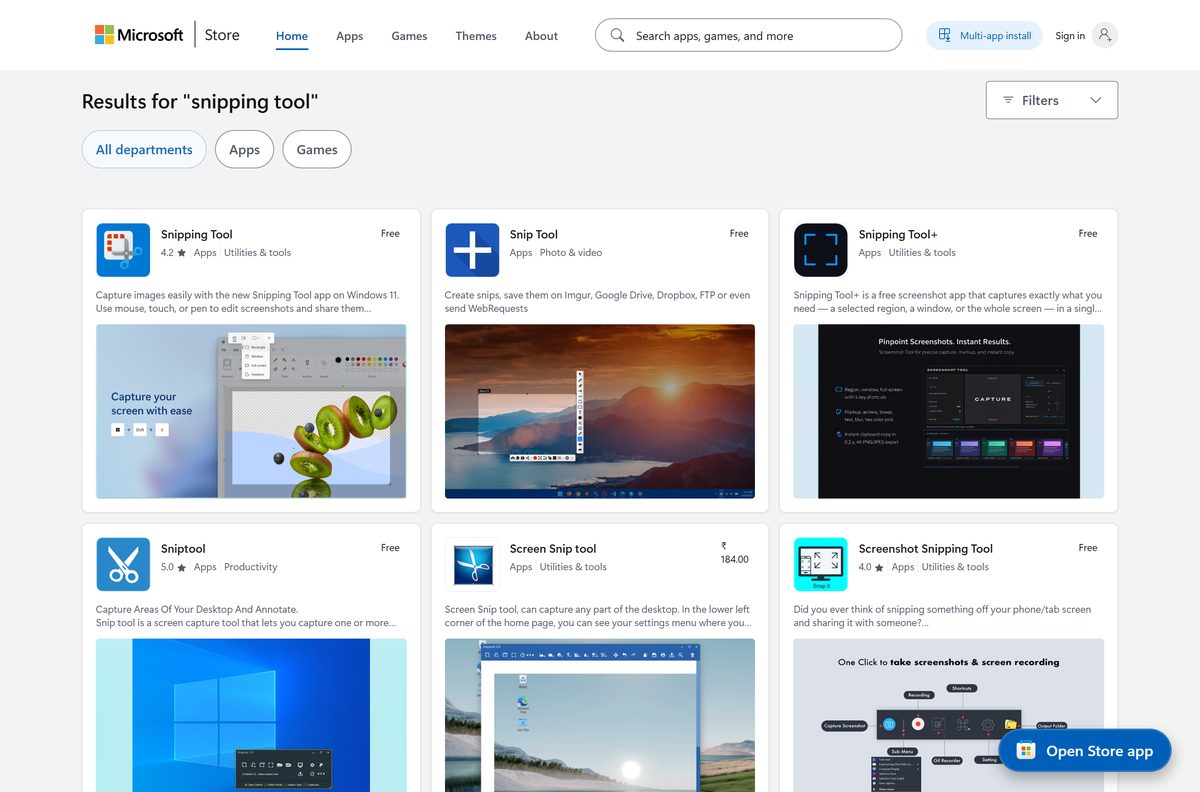The width and height of the screenshot is (1200, 792).
Task: Click the "Snipping Tool+" title text
Action: pyautogui.click(x=898, y=234)
